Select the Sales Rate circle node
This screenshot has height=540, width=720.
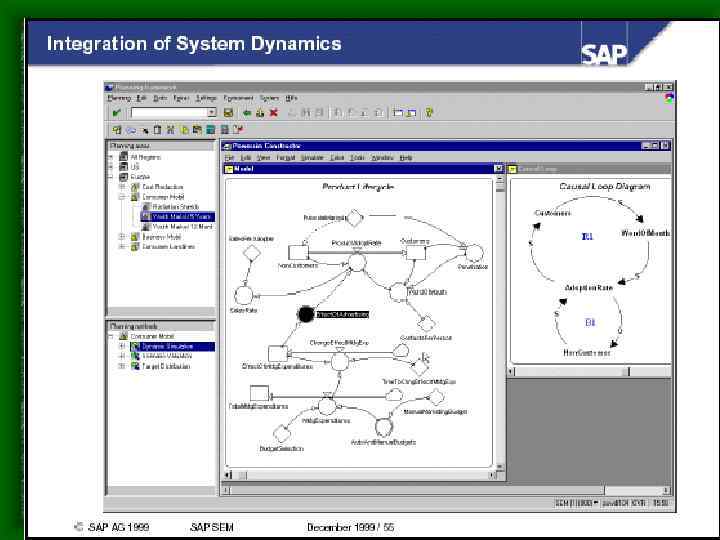243,296
